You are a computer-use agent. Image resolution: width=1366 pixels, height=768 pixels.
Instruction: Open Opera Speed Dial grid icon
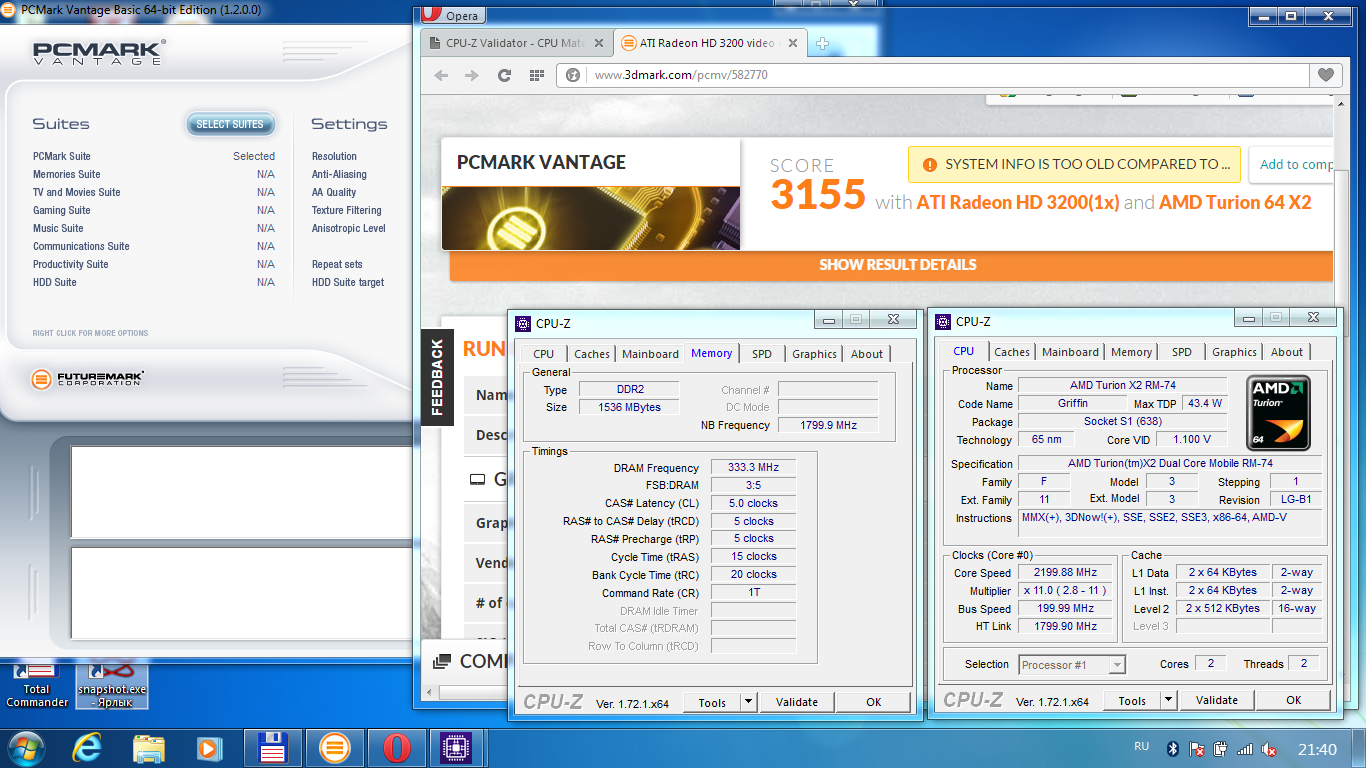click(536, 75)
